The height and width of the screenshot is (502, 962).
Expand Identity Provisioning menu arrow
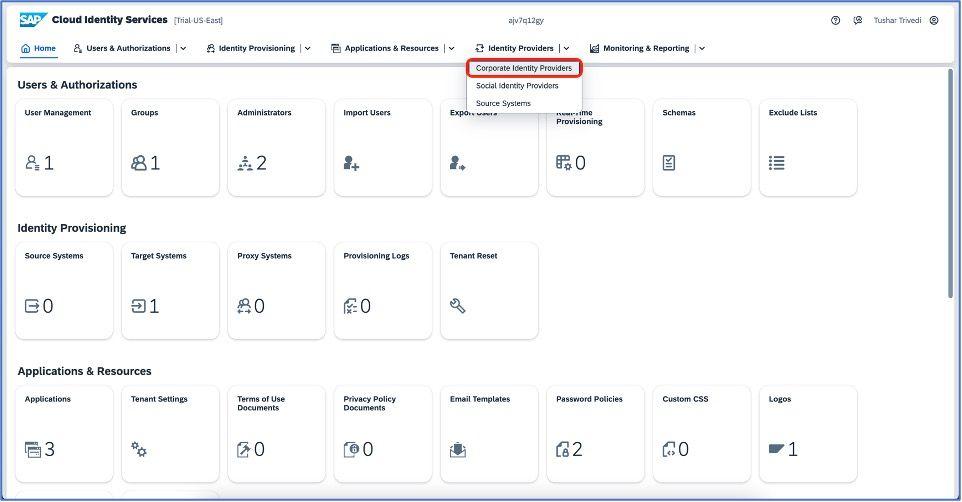click(307, 48)
